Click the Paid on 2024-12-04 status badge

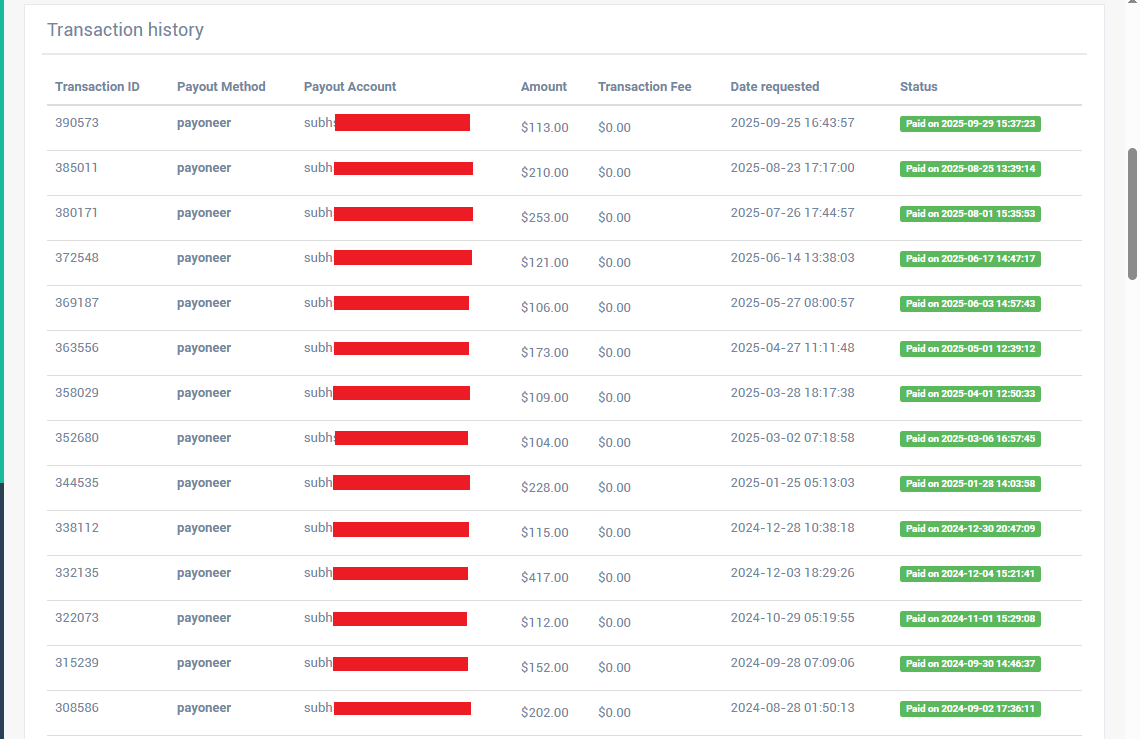click(970, 574)
